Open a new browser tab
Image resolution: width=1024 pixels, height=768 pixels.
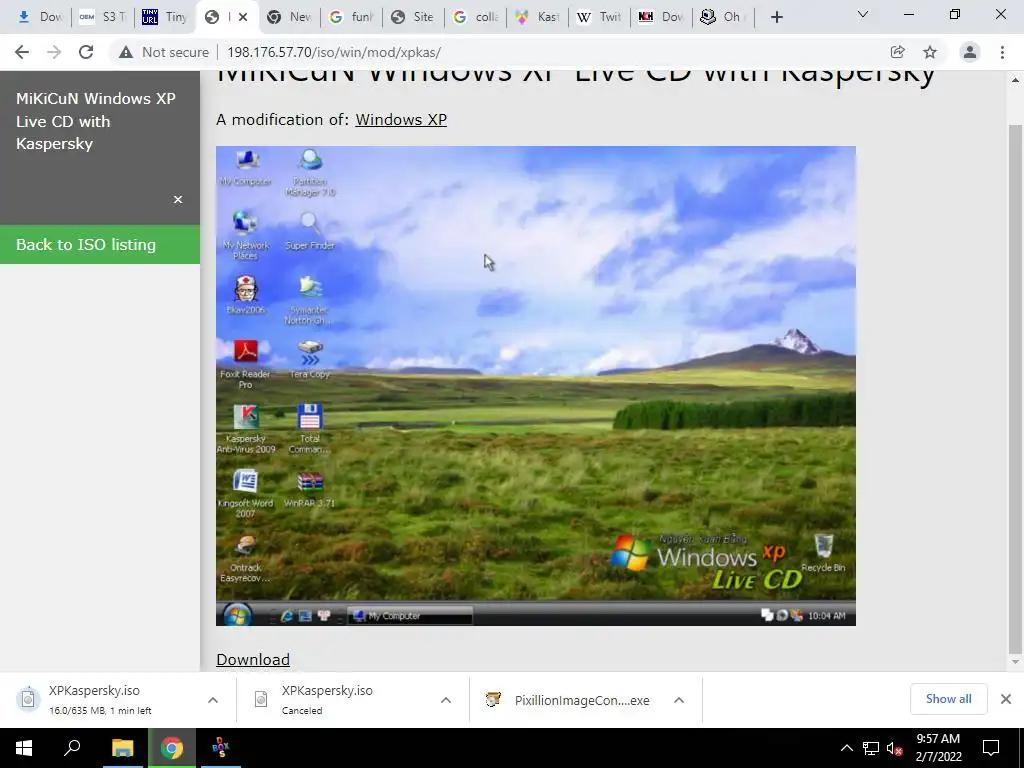pyautogui.click(x=776, y=17)
